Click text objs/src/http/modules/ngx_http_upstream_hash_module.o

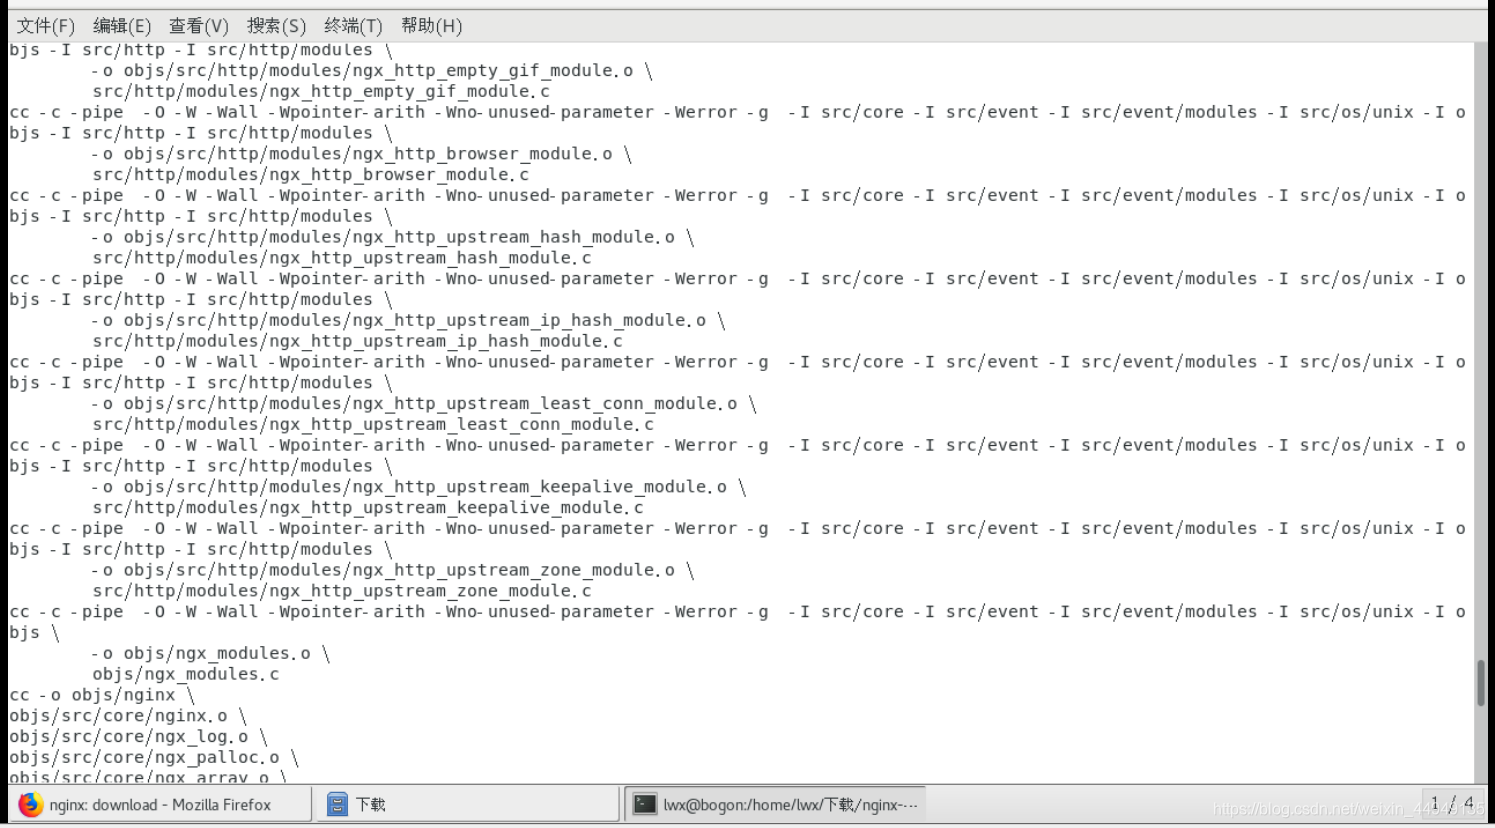click(398, 236)
